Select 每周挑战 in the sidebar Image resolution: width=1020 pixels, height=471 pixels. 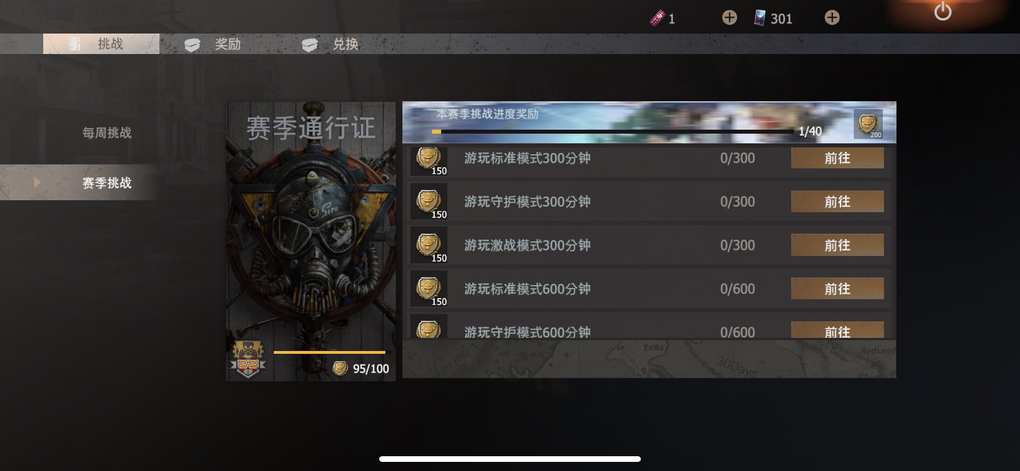click(x=107, y=133)
